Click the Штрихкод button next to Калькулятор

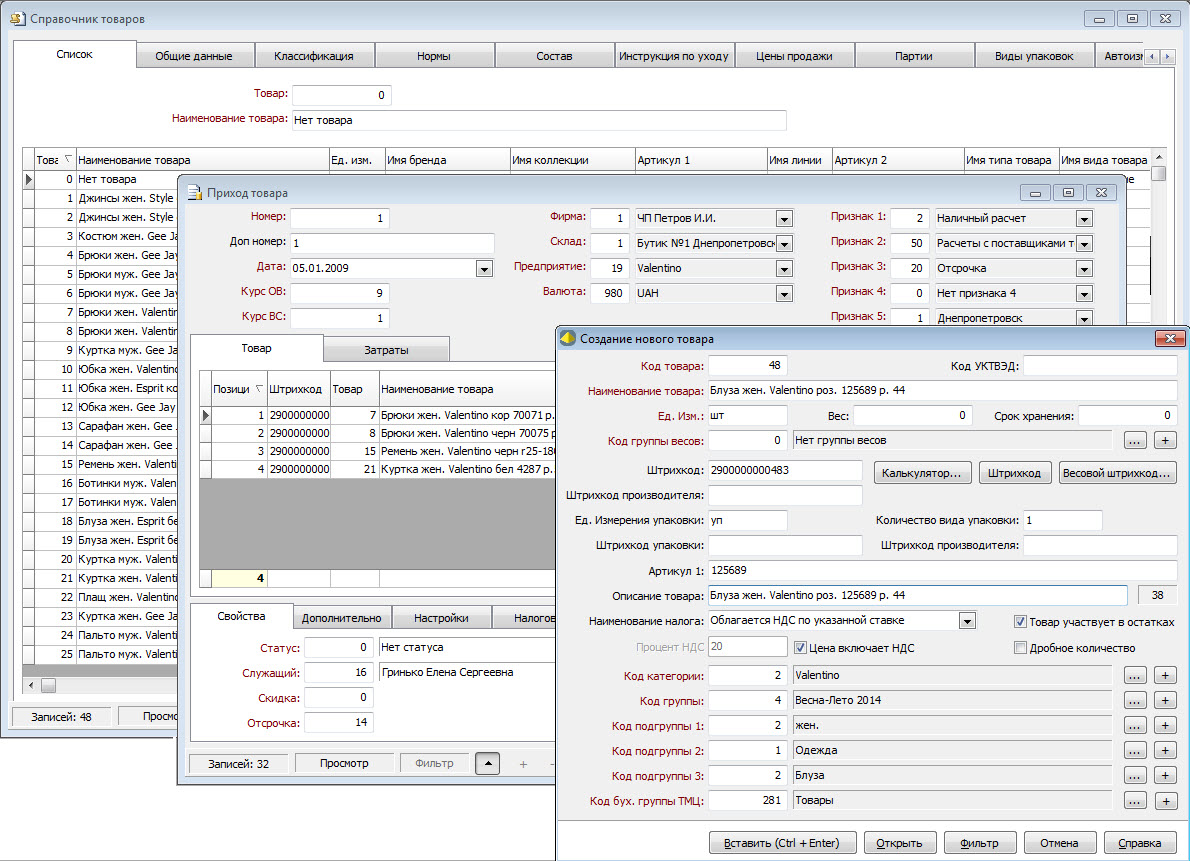(x=1014, y=473)
